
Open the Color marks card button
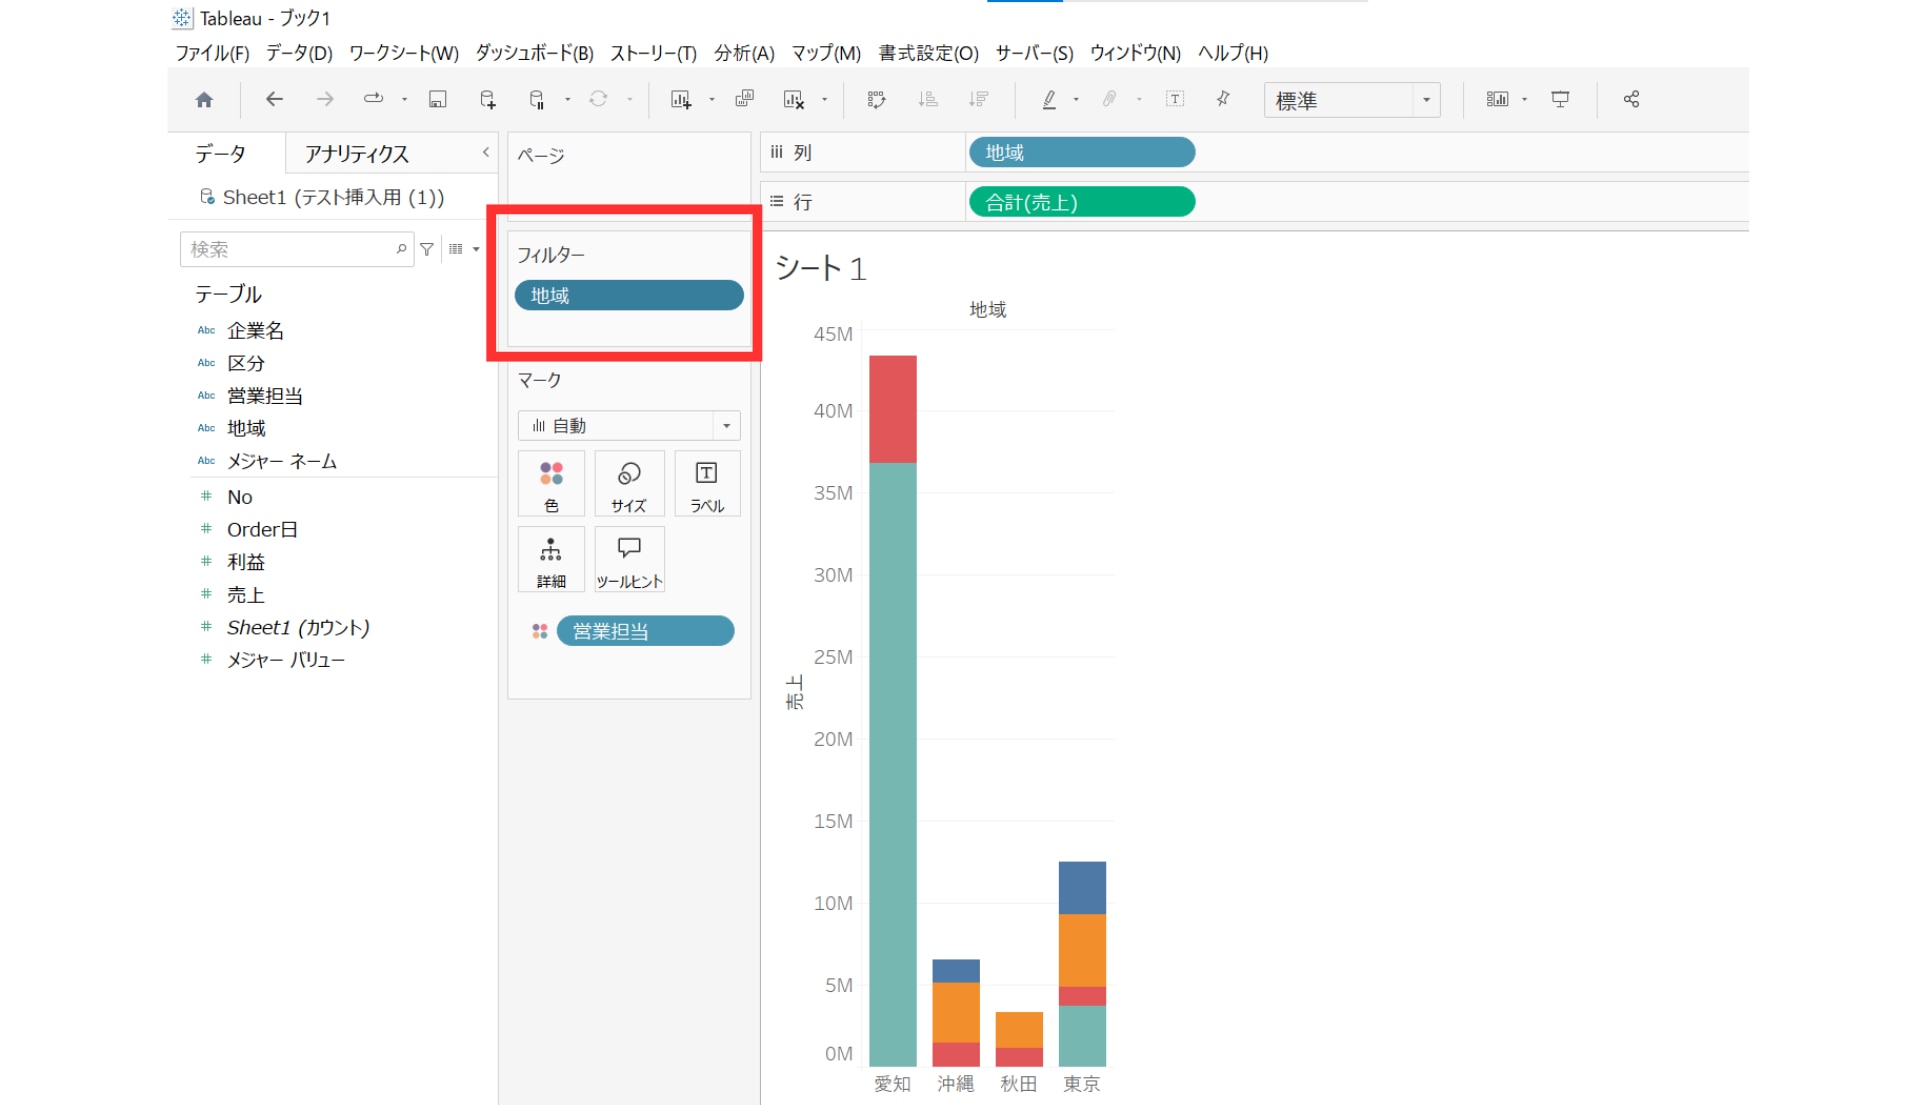(x=551, y=484)
